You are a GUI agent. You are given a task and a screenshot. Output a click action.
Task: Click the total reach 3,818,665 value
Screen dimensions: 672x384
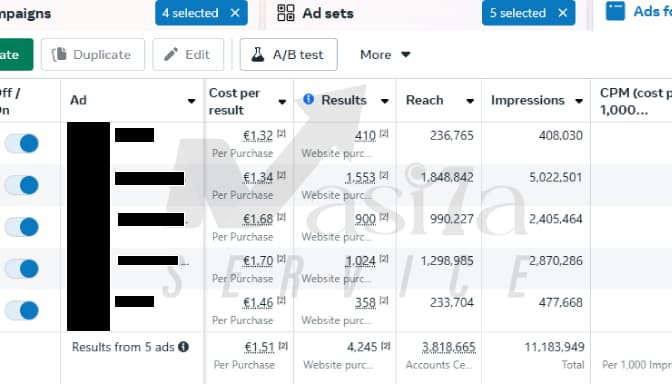(x=449, y=347)
